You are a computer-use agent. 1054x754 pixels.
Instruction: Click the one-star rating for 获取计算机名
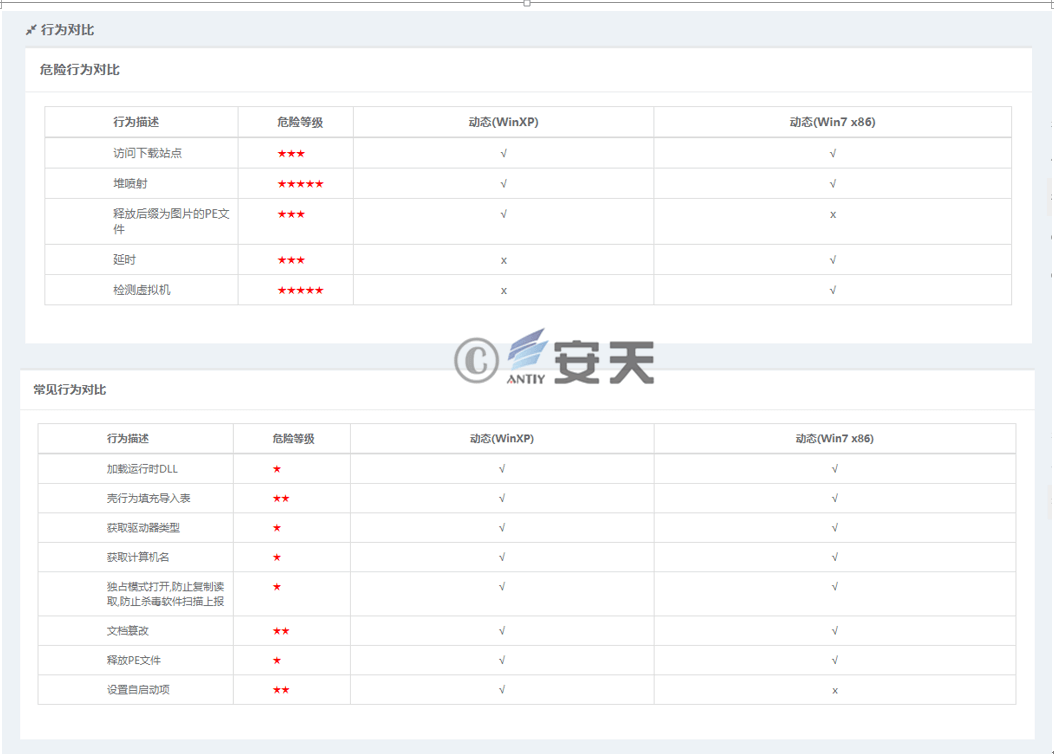click(277, 558)
